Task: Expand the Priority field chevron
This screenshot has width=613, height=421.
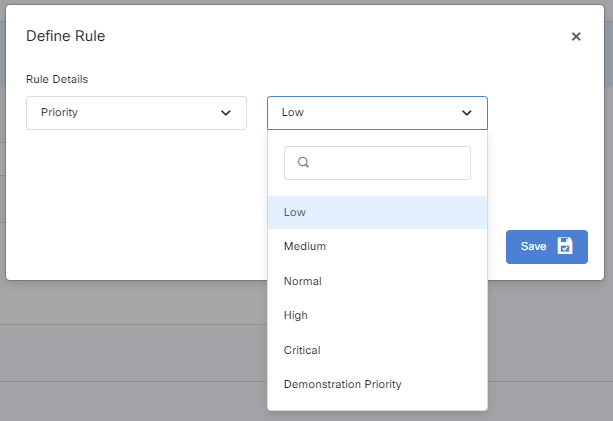Action: point(226,113)
